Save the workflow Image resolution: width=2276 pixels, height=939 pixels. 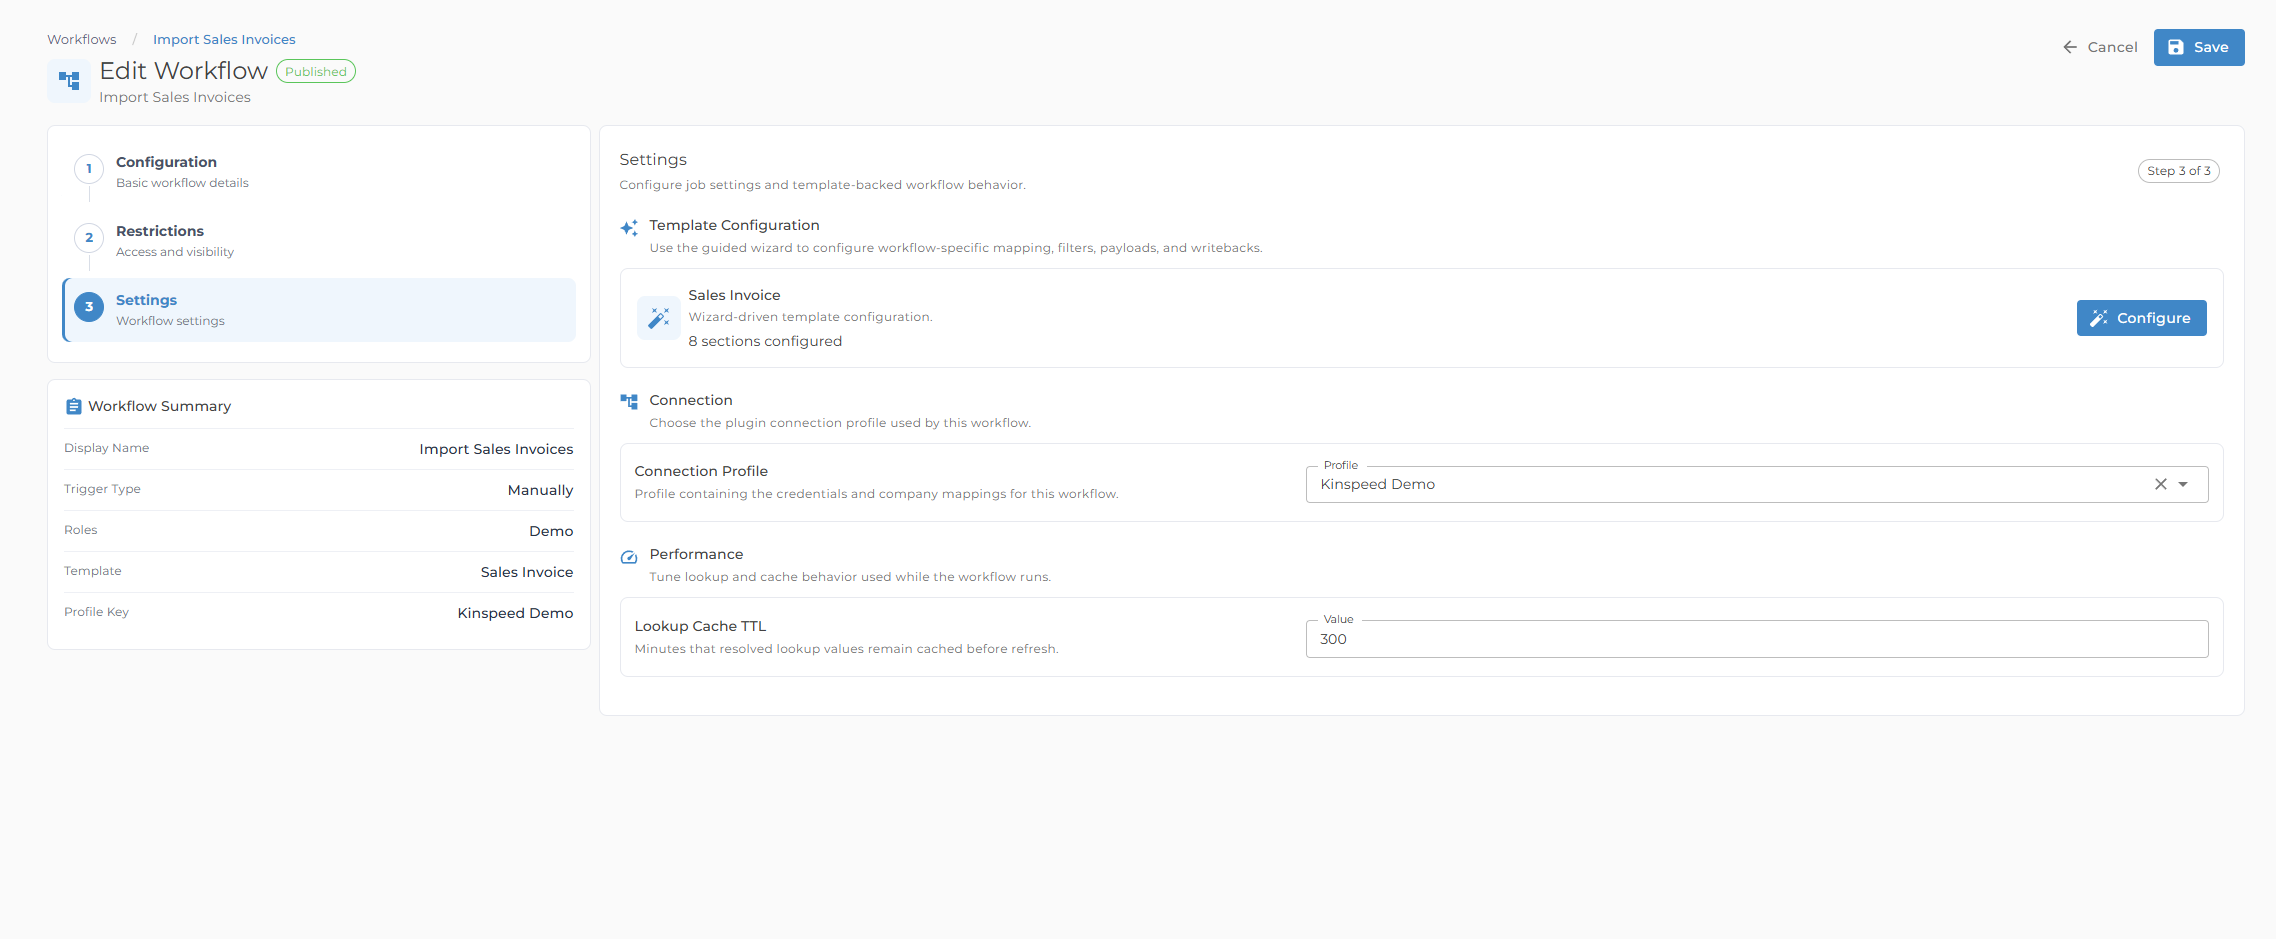2198,47
